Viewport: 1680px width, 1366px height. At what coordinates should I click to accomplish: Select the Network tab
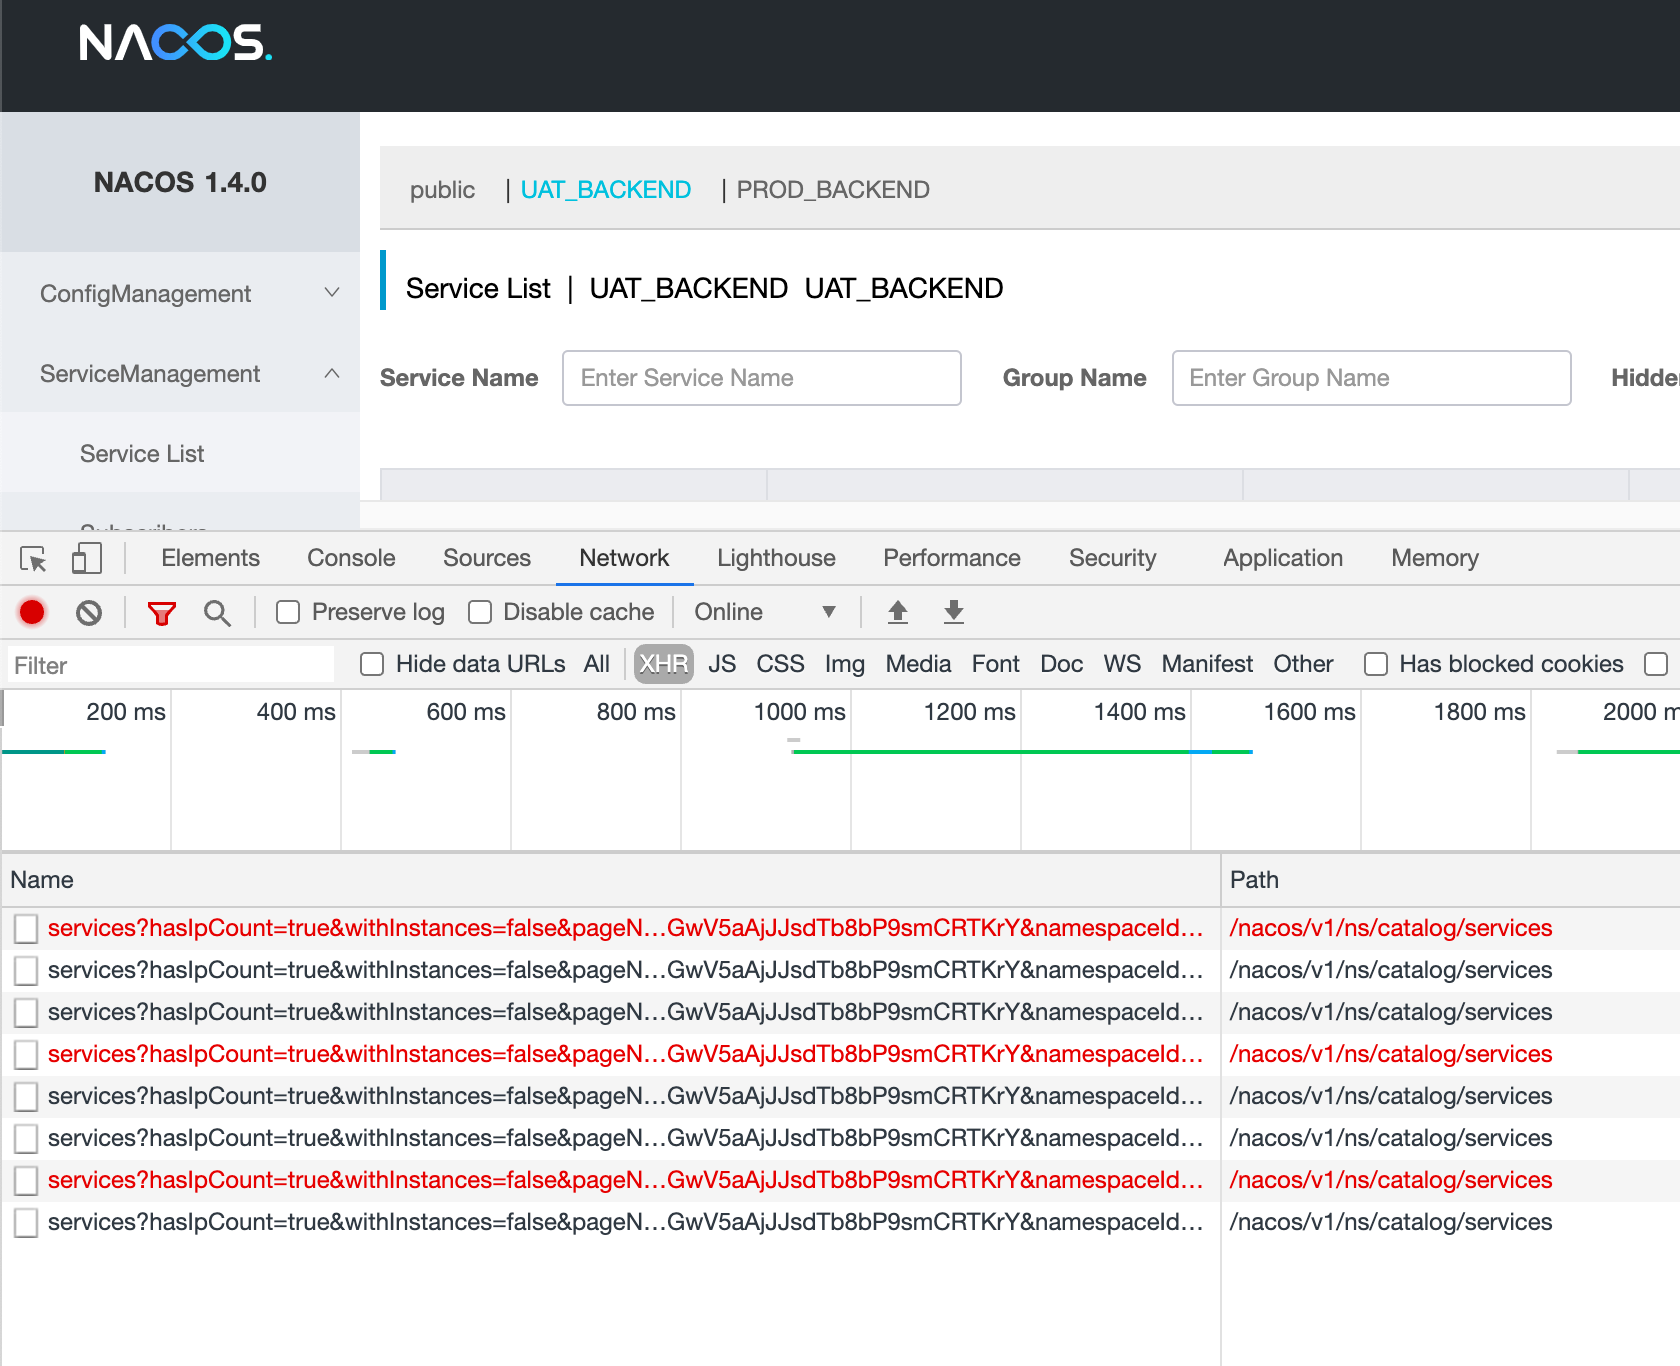(x=624, y=558)
